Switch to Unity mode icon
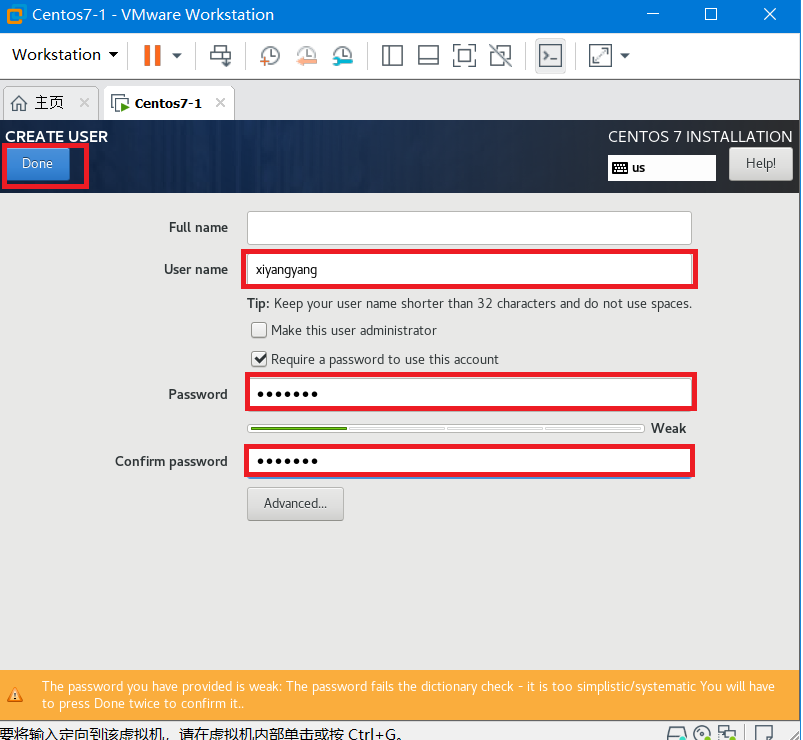 (x=500, y=55)
